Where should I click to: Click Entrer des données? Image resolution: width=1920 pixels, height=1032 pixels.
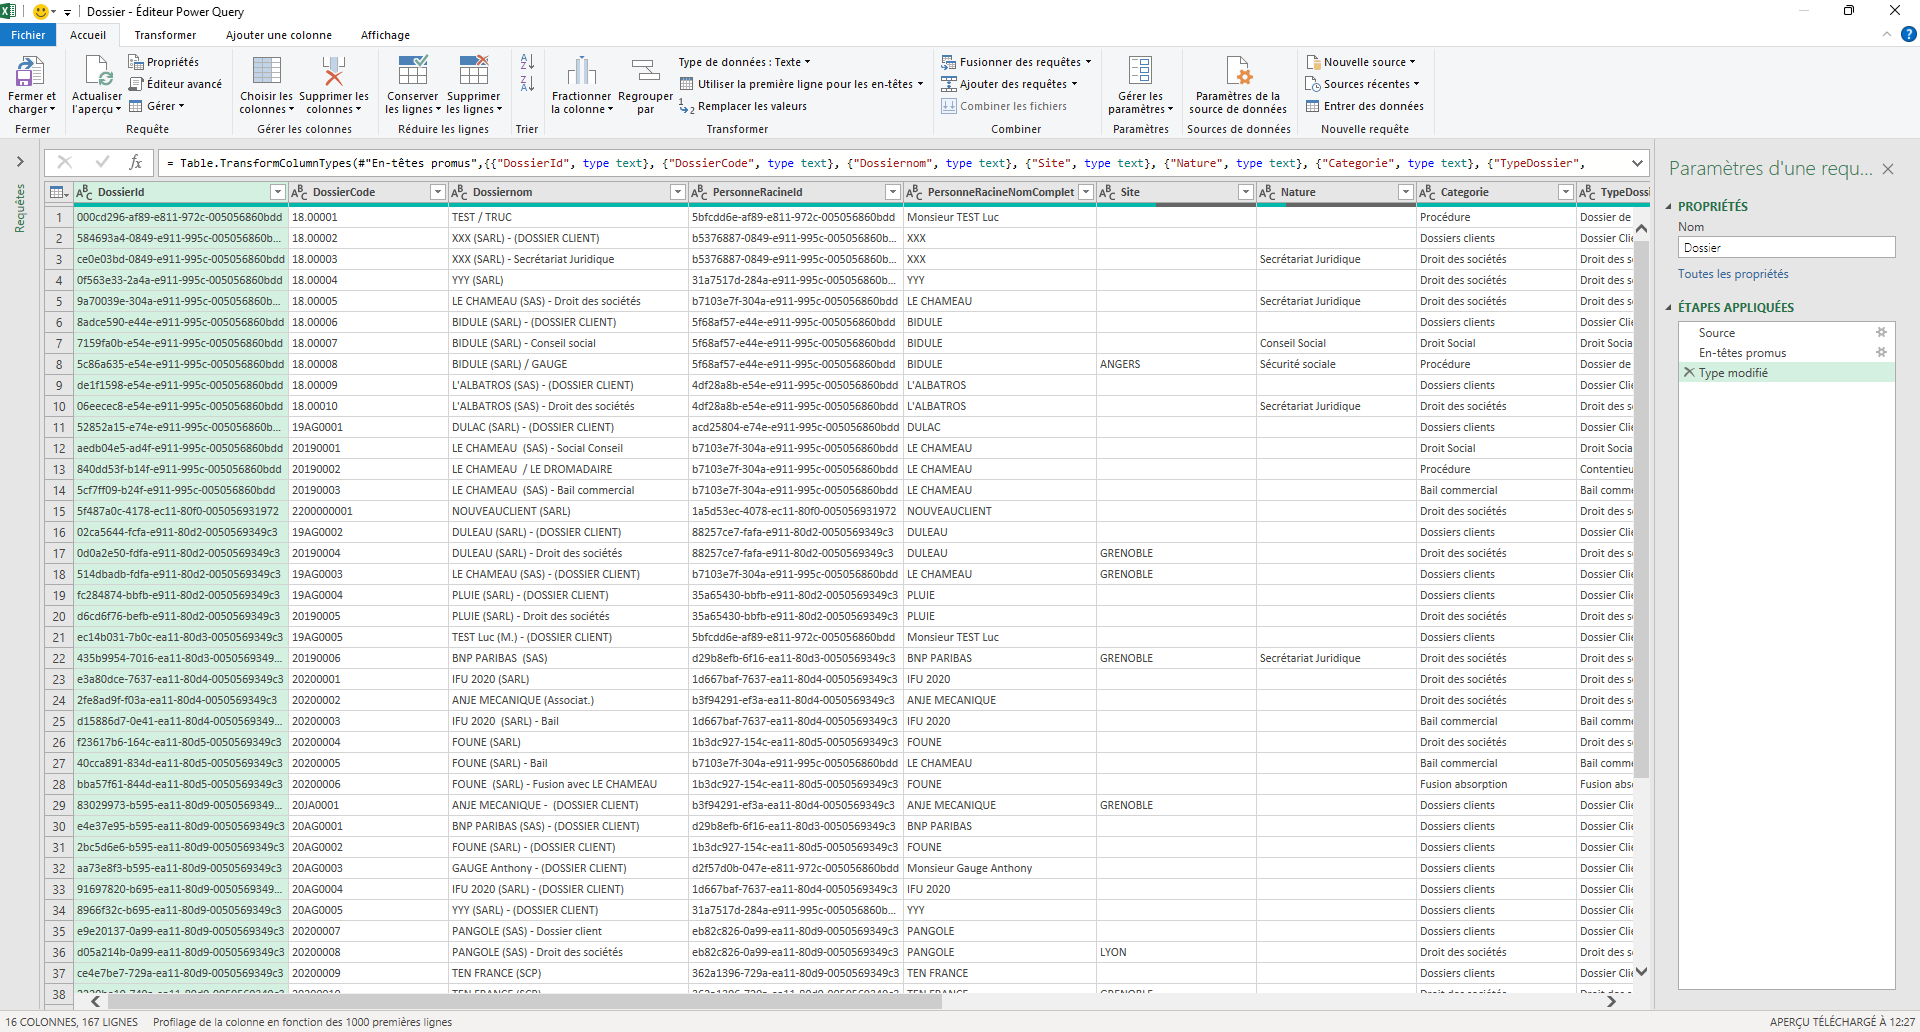tap(1364, 106)
